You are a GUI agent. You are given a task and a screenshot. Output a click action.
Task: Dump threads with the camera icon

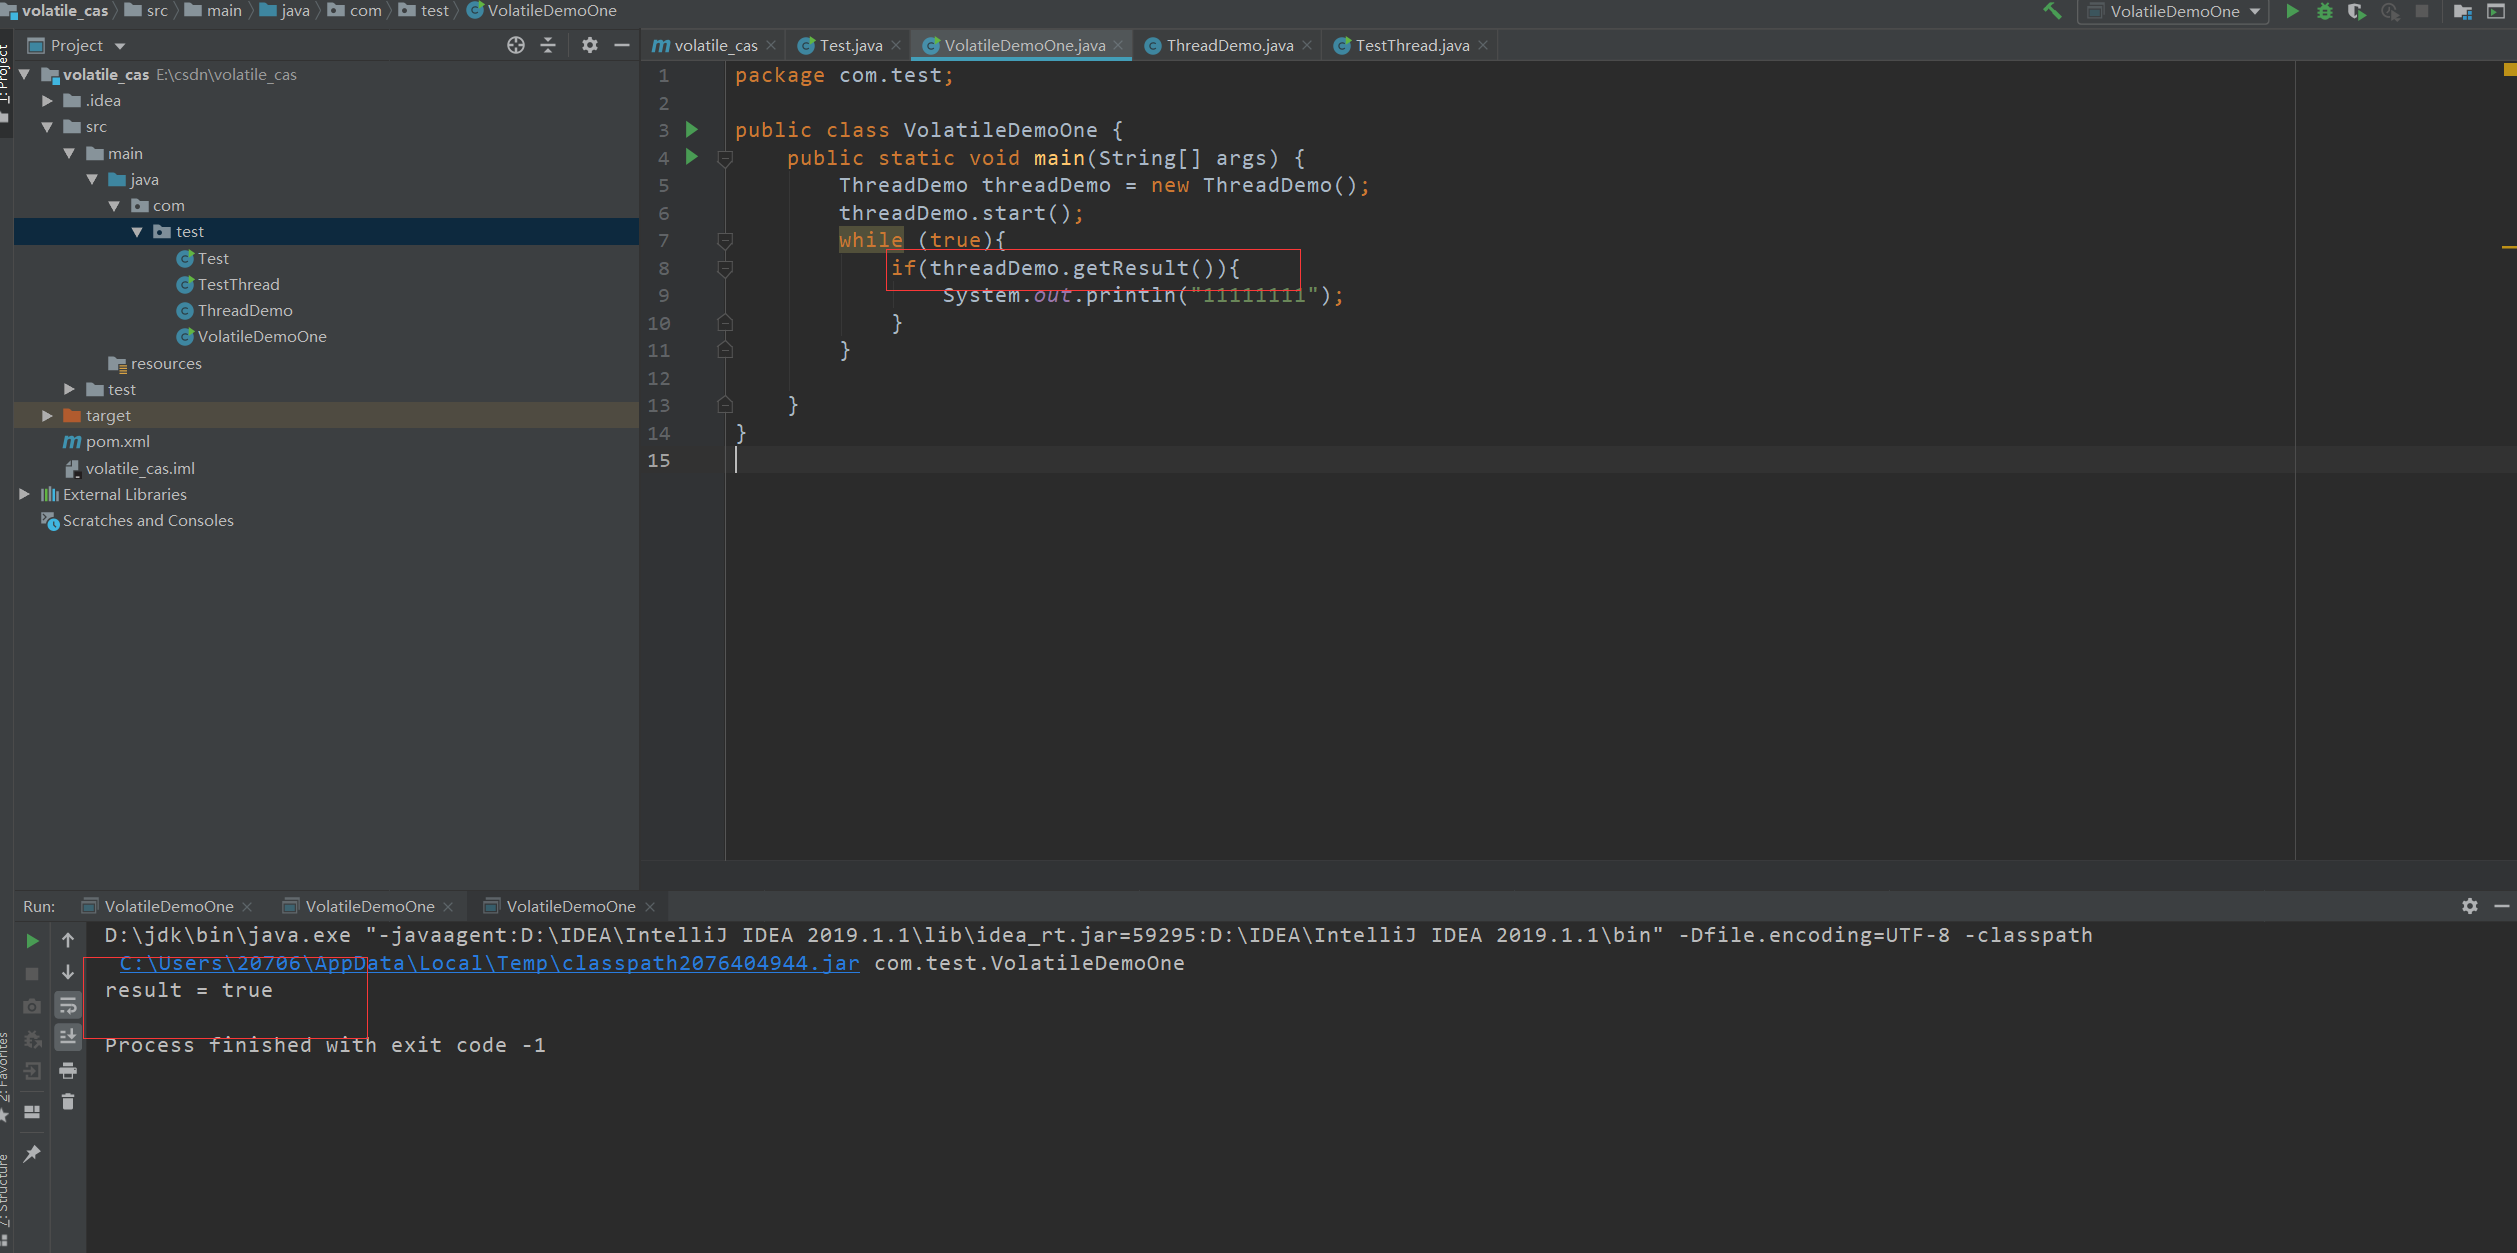[x=32, y=1006]
